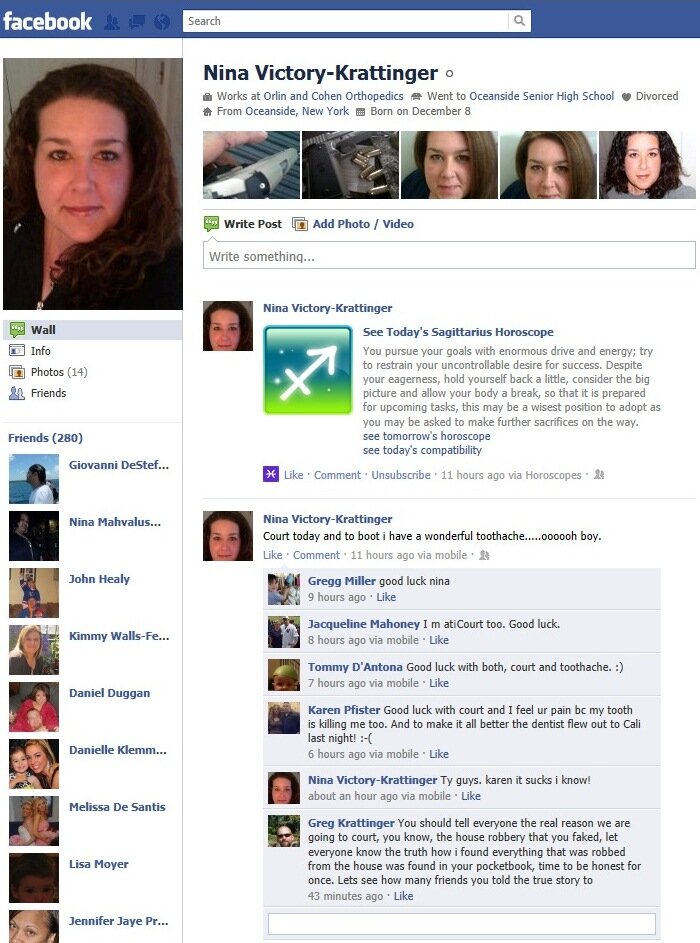The image size is (700, 943).
Task: Open notifications globe icon in top bar
Action: pos(162,22)
